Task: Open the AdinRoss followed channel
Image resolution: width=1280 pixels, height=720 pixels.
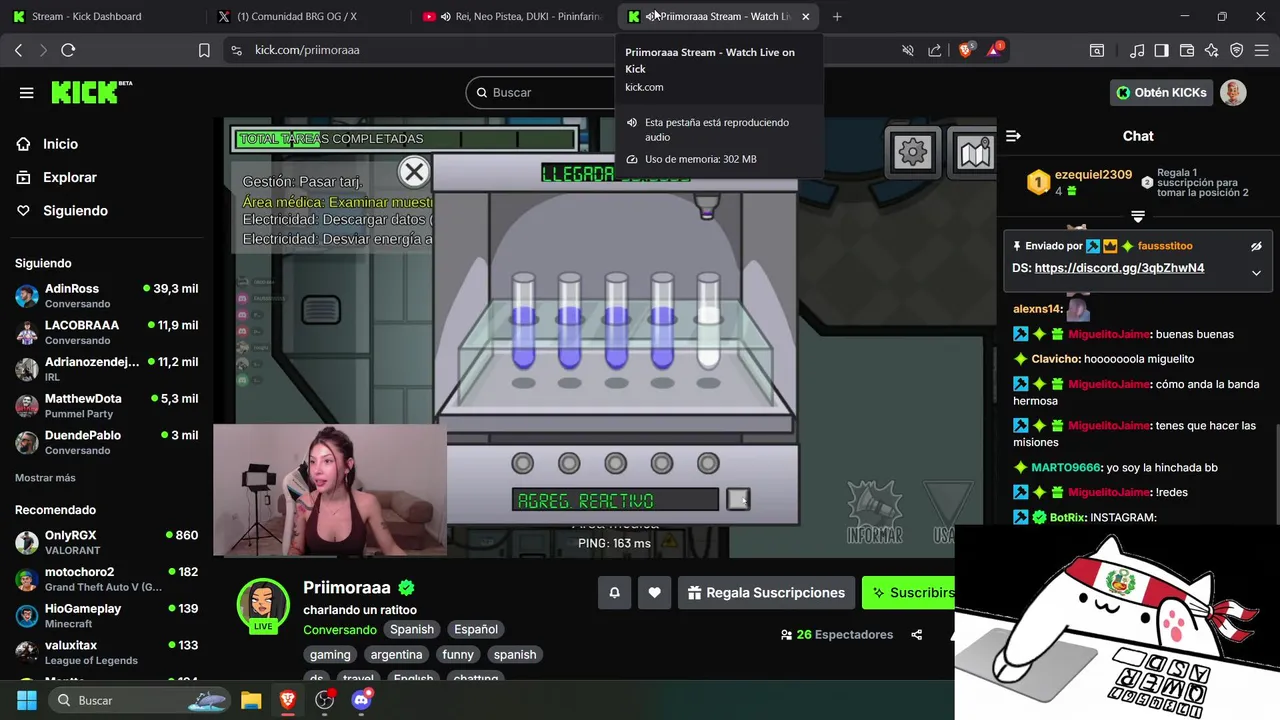Action: (x=107, y=295)
